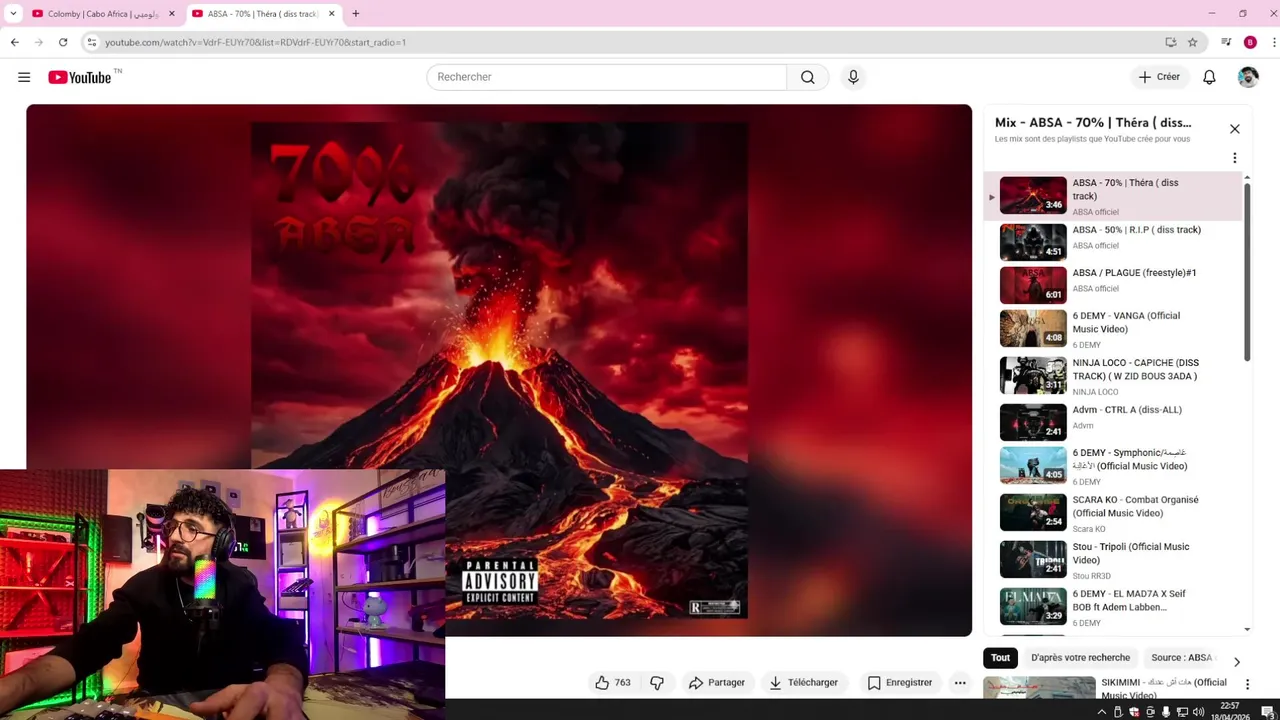Play Stou - Tripoli Official Music Video
The height and width of the screenshot is (720, 1280).
click(x=1112, y=559)
